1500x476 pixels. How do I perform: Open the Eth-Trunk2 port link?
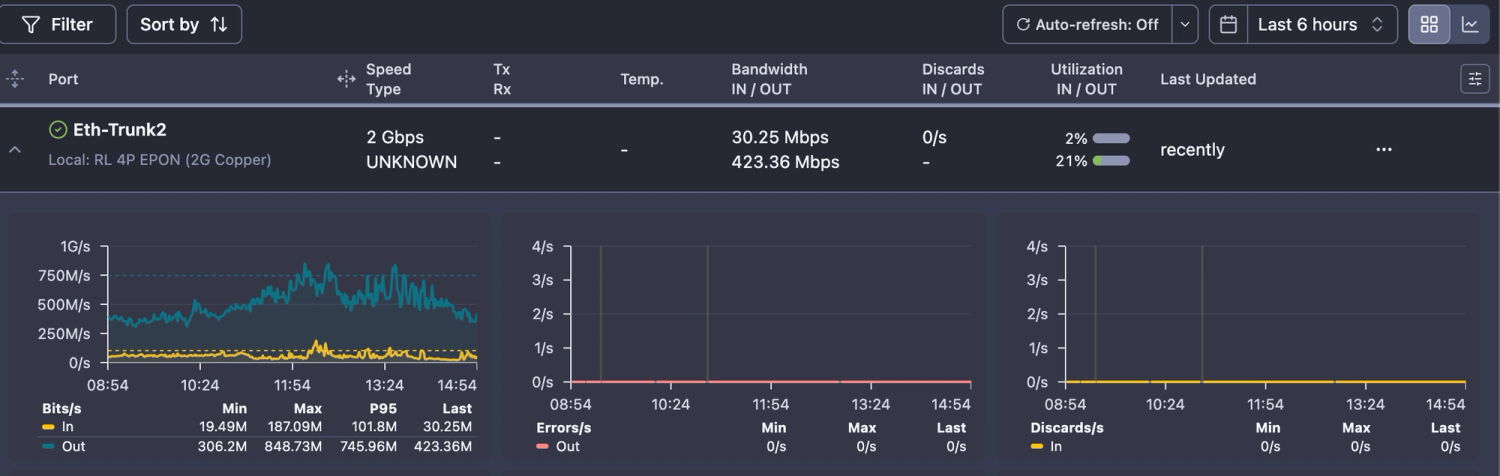coord(119,129)
